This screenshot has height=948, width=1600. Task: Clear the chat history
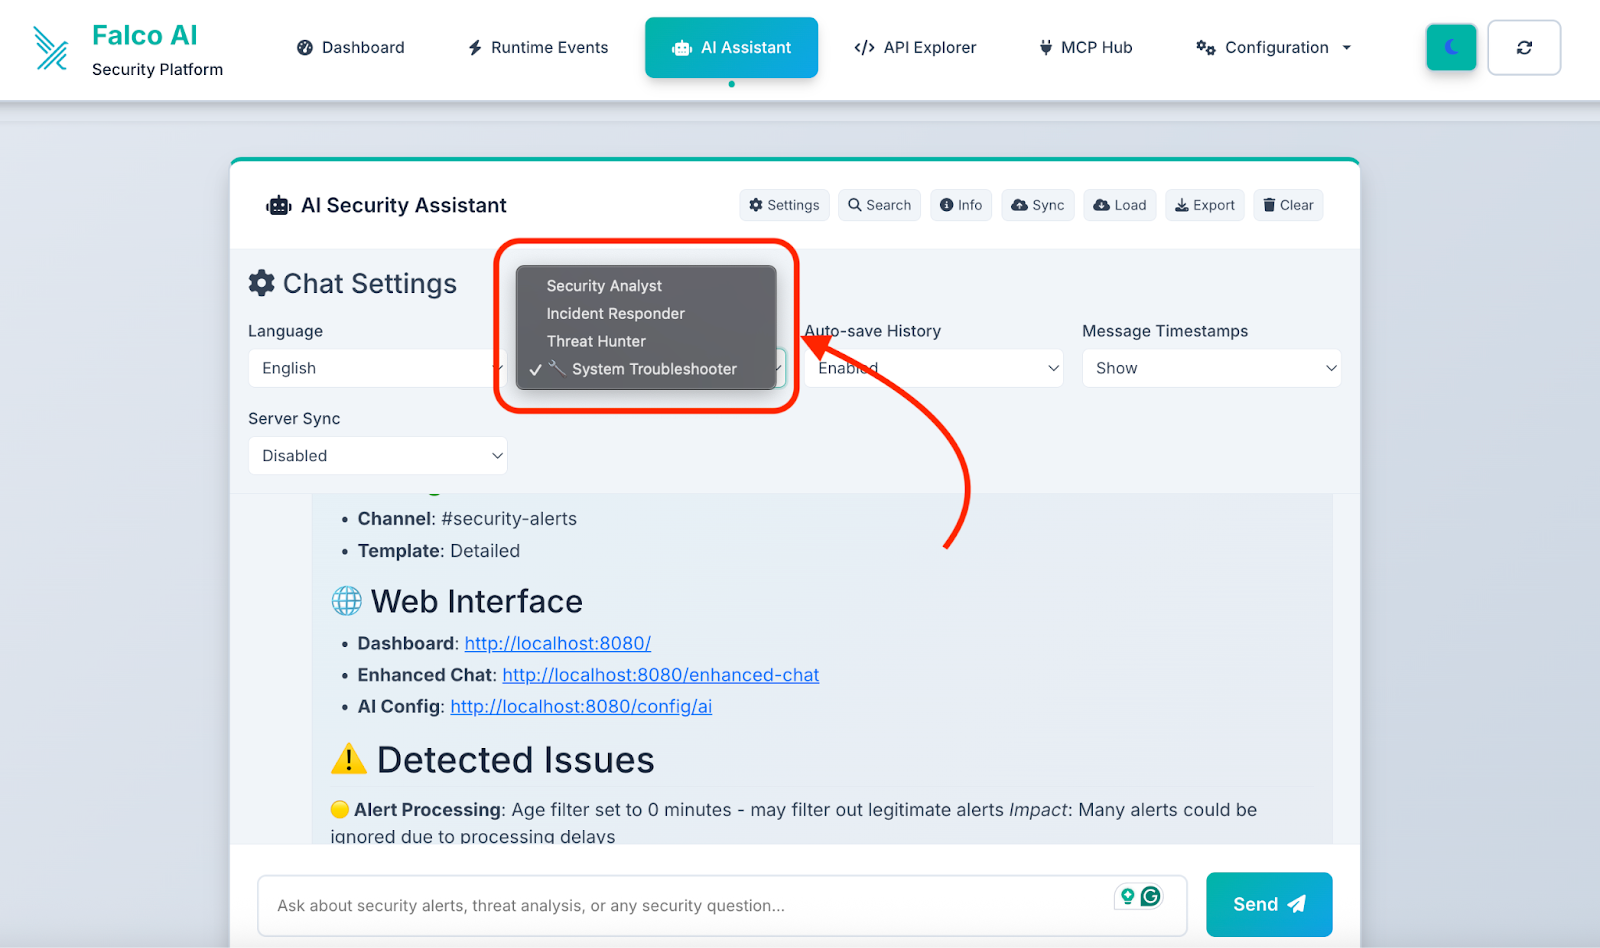[1288, 205]
